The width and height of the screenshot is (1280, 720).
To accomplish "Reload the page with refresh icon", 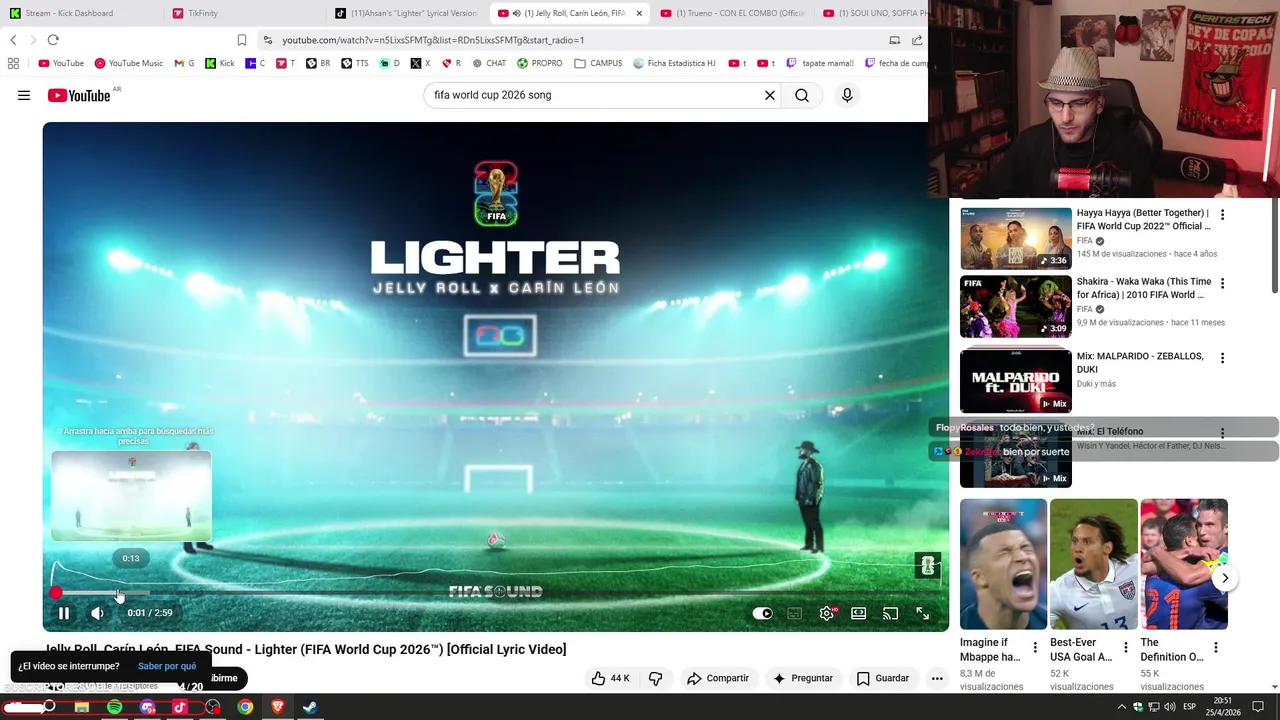I will tap(53, 40).
